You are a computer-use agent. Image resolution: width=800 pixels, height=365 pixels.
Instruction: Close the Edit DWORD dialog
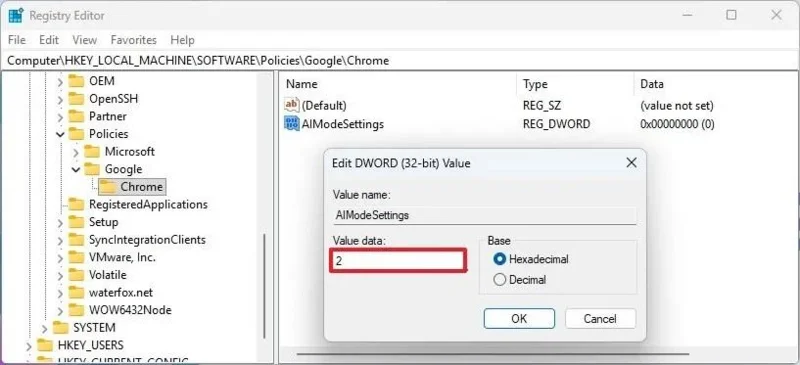[x=631, y=163]
